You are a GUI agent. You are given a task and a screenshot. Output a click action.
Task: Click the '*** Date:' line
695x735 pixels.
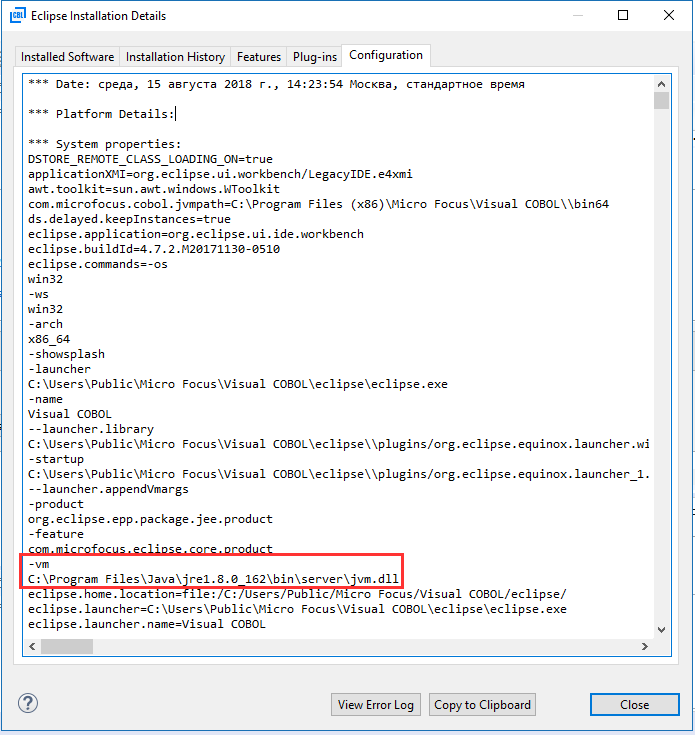point(276,84)
